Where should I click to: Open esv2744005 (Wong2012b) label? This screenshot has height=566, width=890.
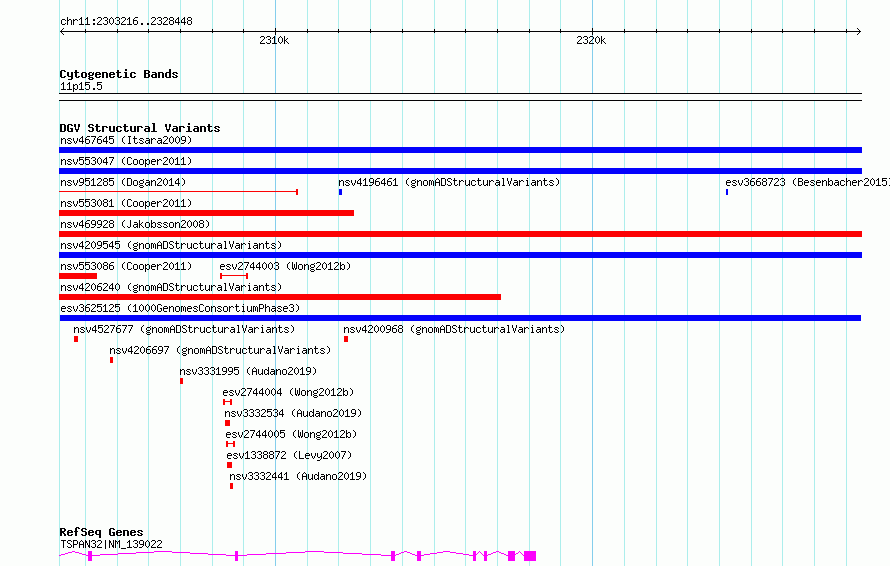291,434
